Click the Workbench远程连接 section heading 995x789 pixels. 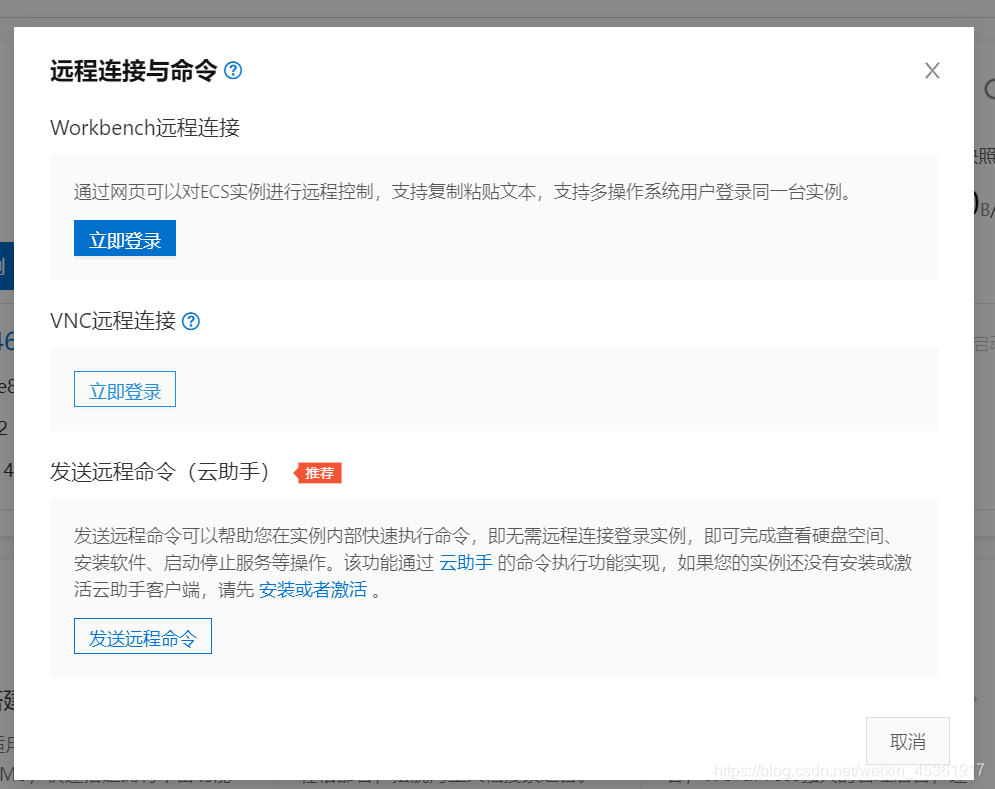click(145, 128)
